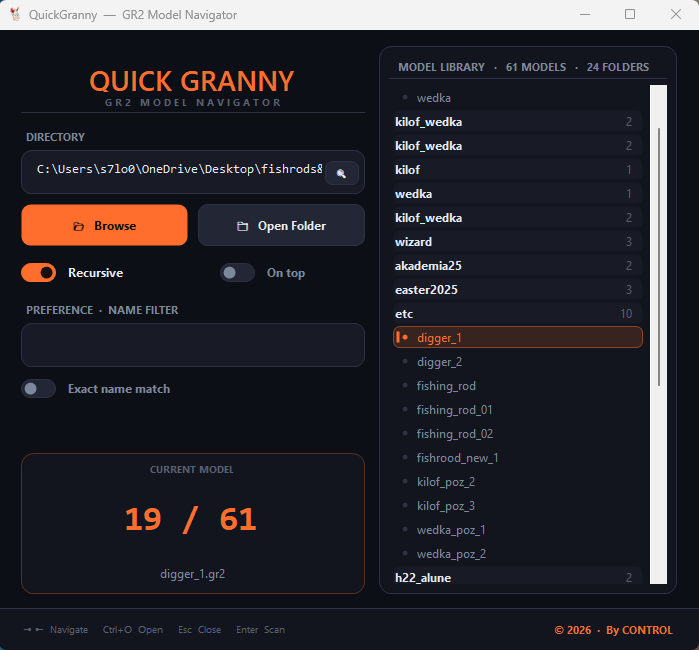Maximize the QuickGranny window
Viewport: 699px width, 650px height.
click(630, 14)
